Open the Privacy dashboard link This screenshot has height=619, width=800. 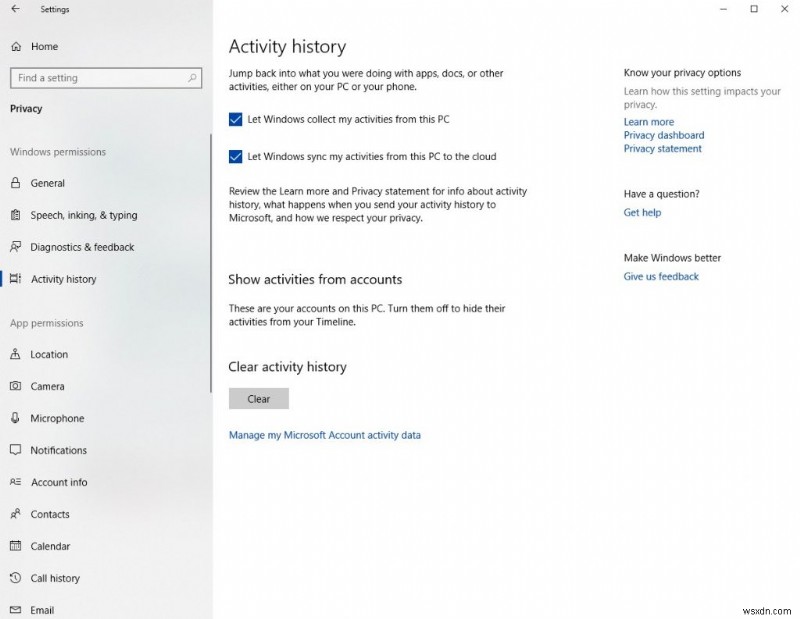pos(663,135)
